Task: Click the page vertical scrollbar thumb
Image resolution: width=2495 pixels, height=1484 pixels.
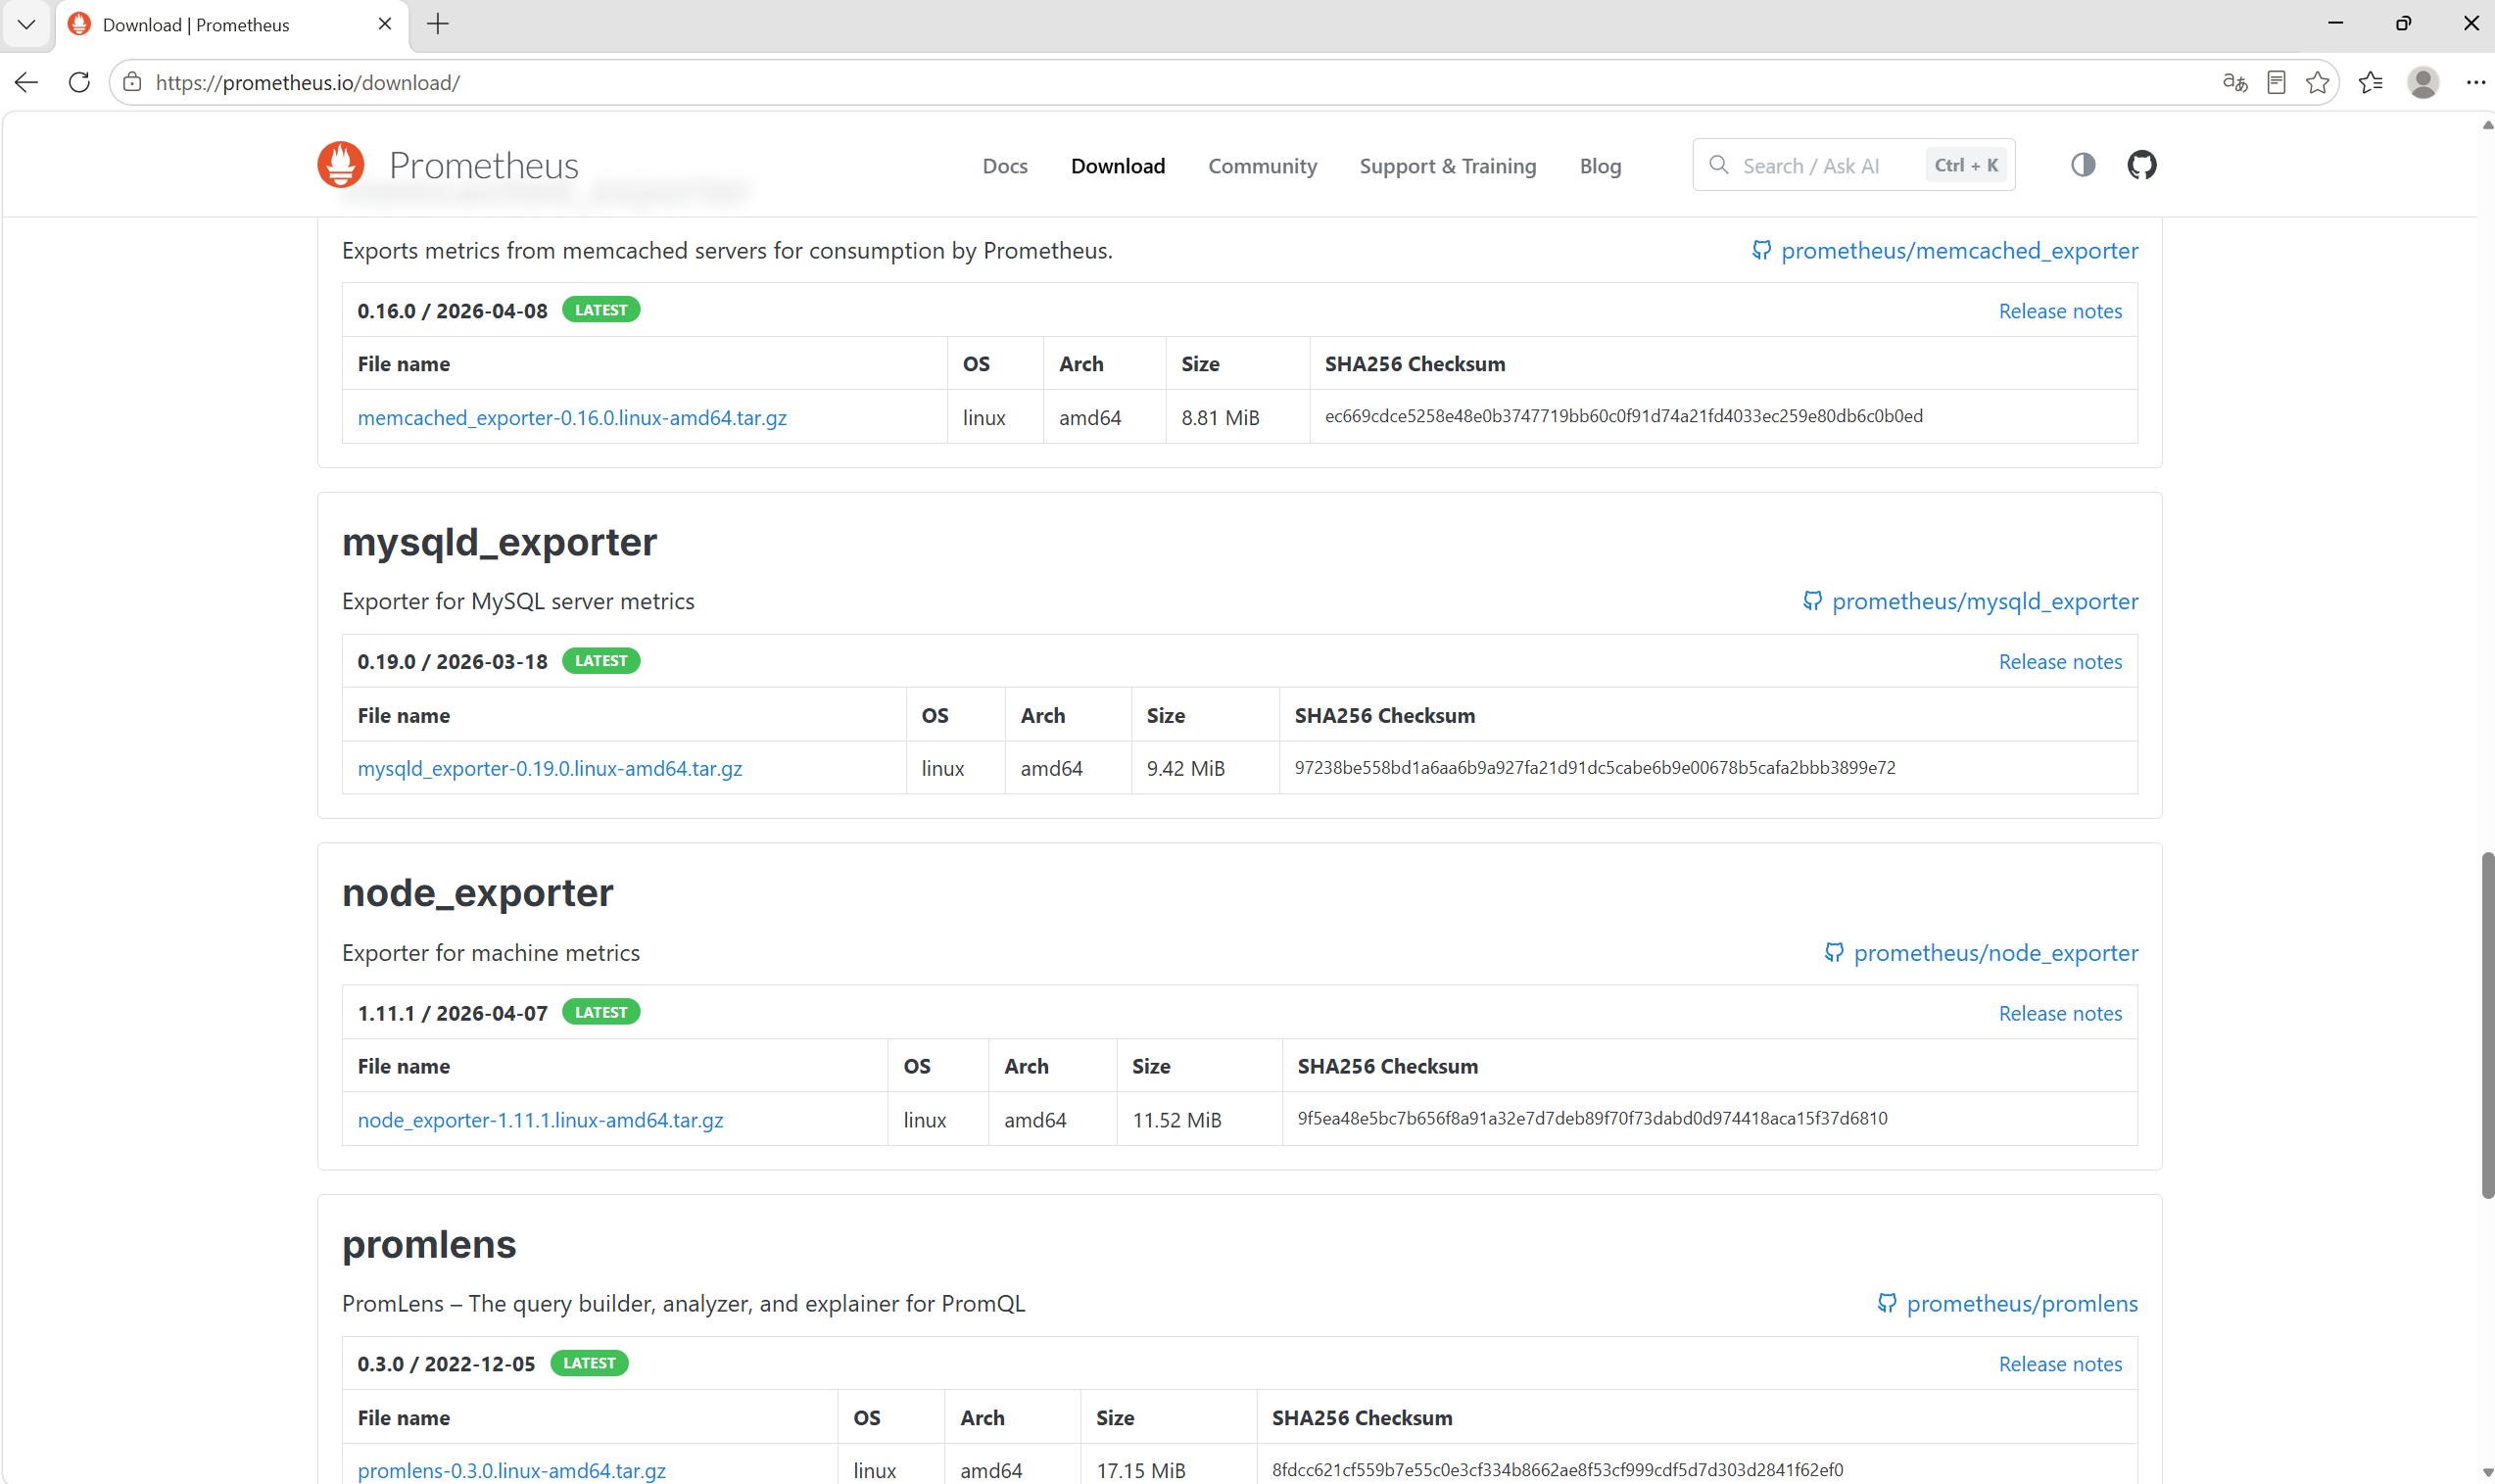Action: 2487,1025
